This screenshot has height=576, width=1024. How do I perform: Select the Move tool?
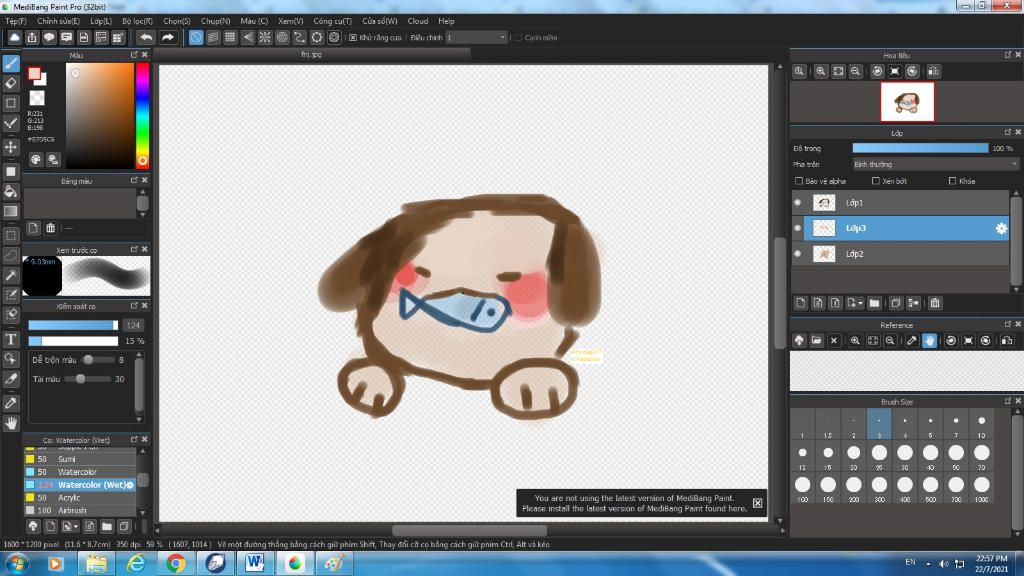[11, 147]
